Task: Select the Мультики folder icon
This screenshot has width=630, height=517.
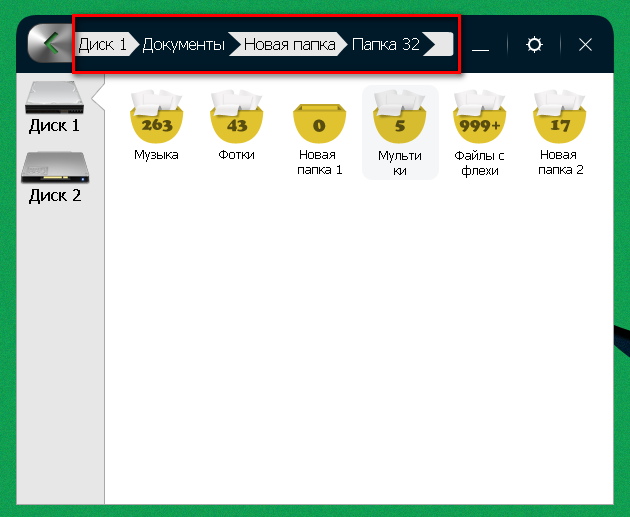Action: (x=399, y=118)
